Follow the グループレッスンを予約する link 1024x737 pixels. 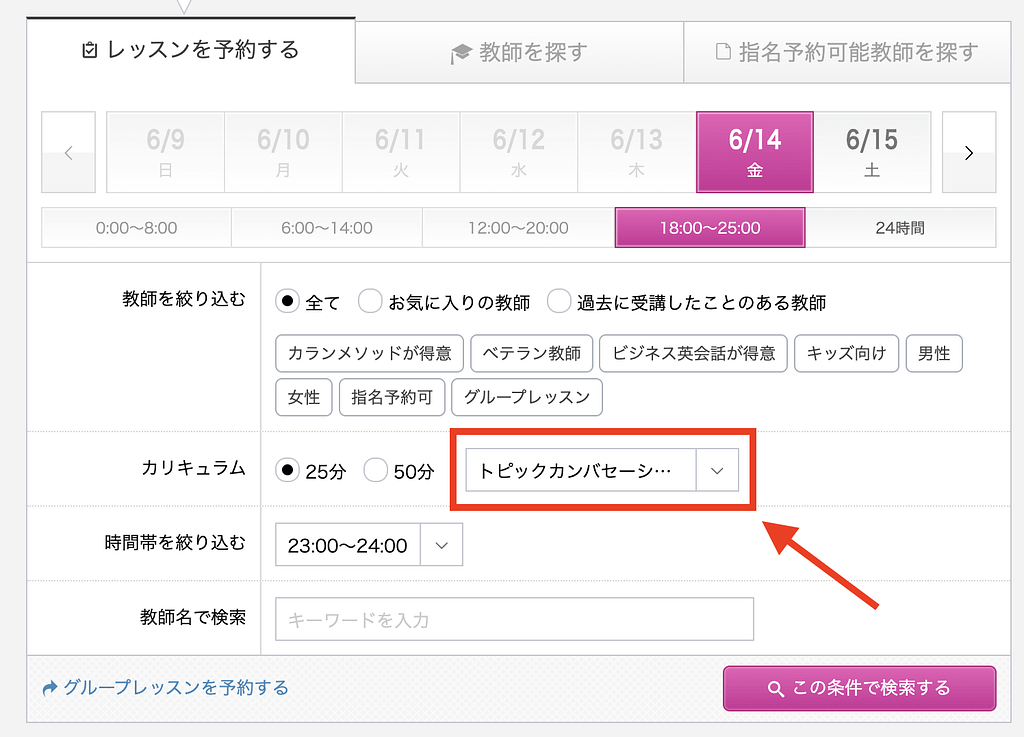pyautogui.click(x=166, y=688)
